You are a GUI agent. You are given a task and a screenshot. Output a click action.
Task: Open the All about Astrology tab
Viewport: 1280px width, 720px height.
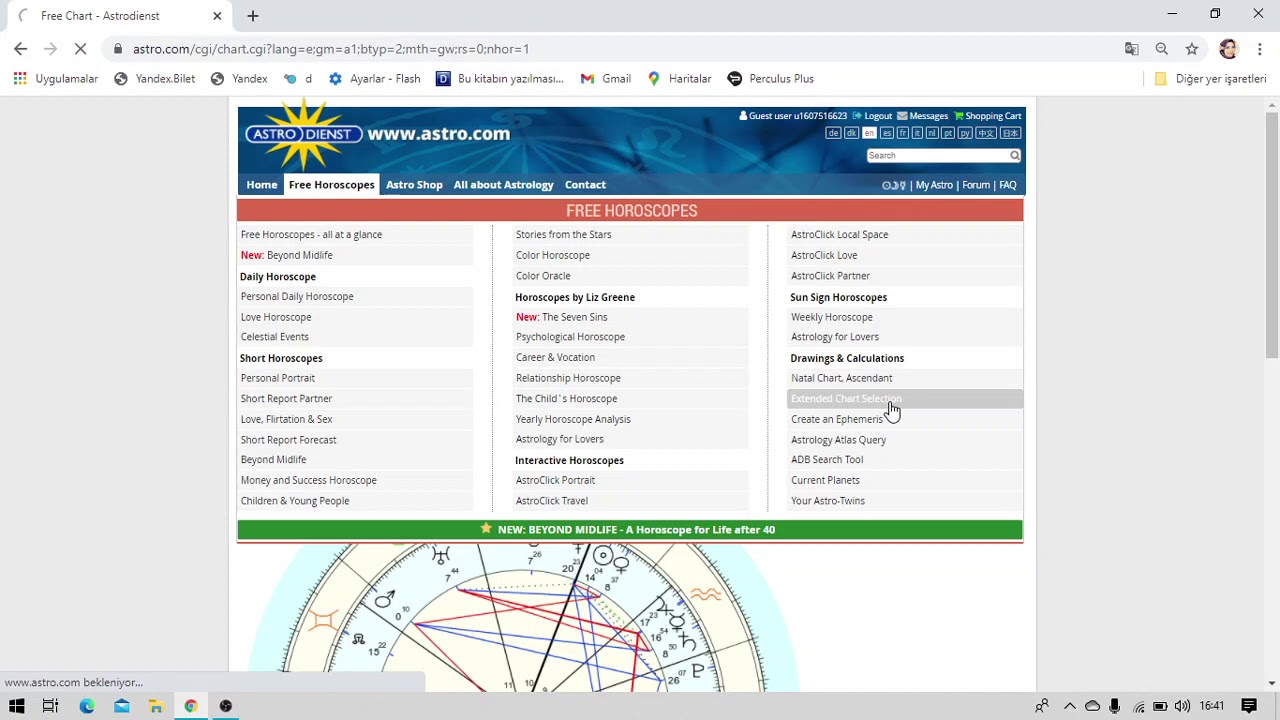click(x=503, y=185)
